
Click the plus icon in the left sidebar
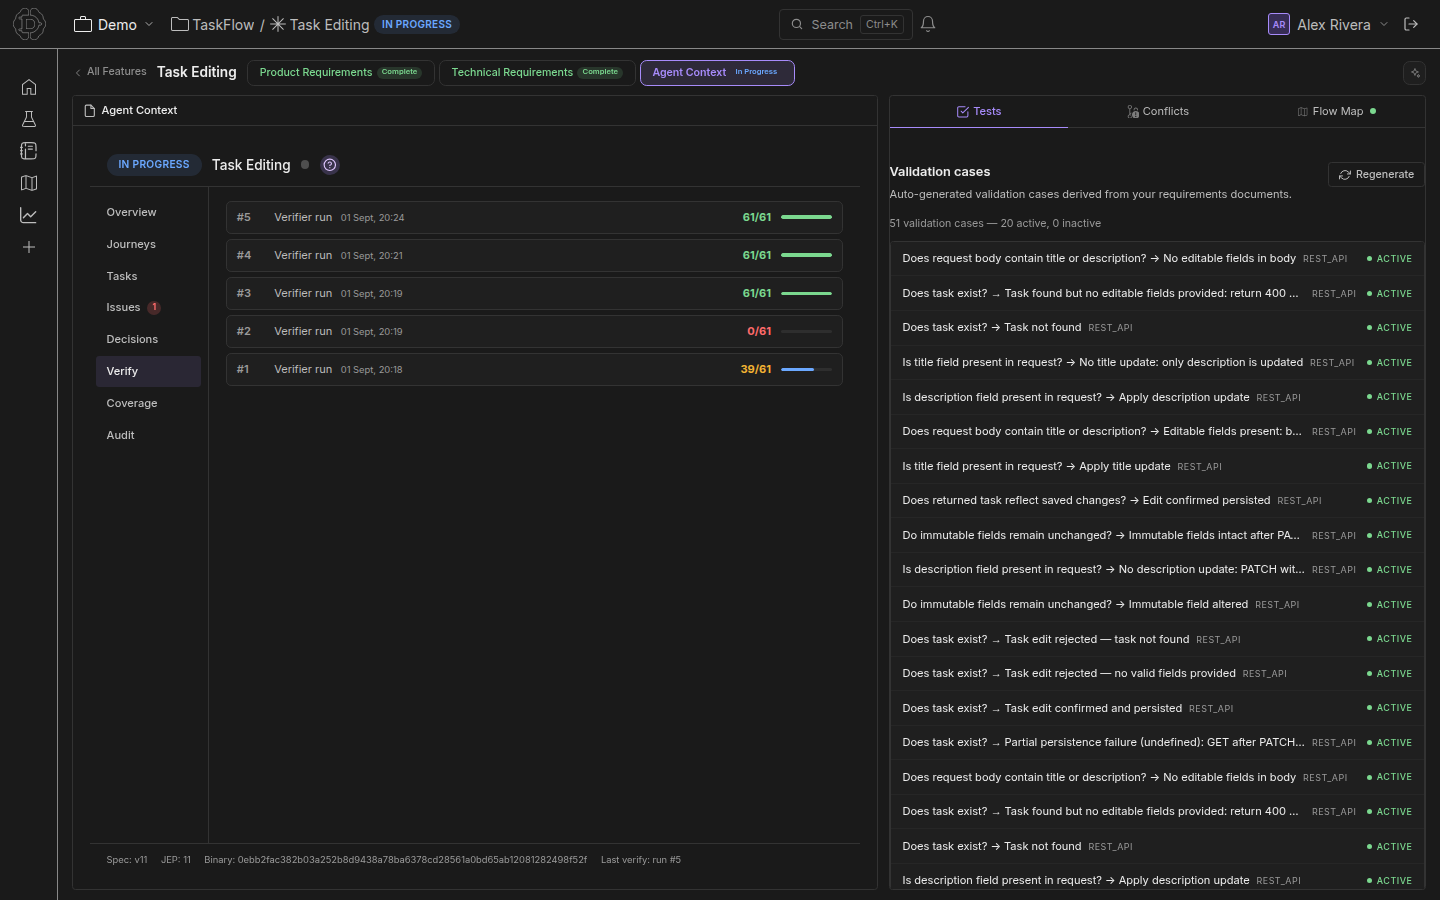coord(29,247)
